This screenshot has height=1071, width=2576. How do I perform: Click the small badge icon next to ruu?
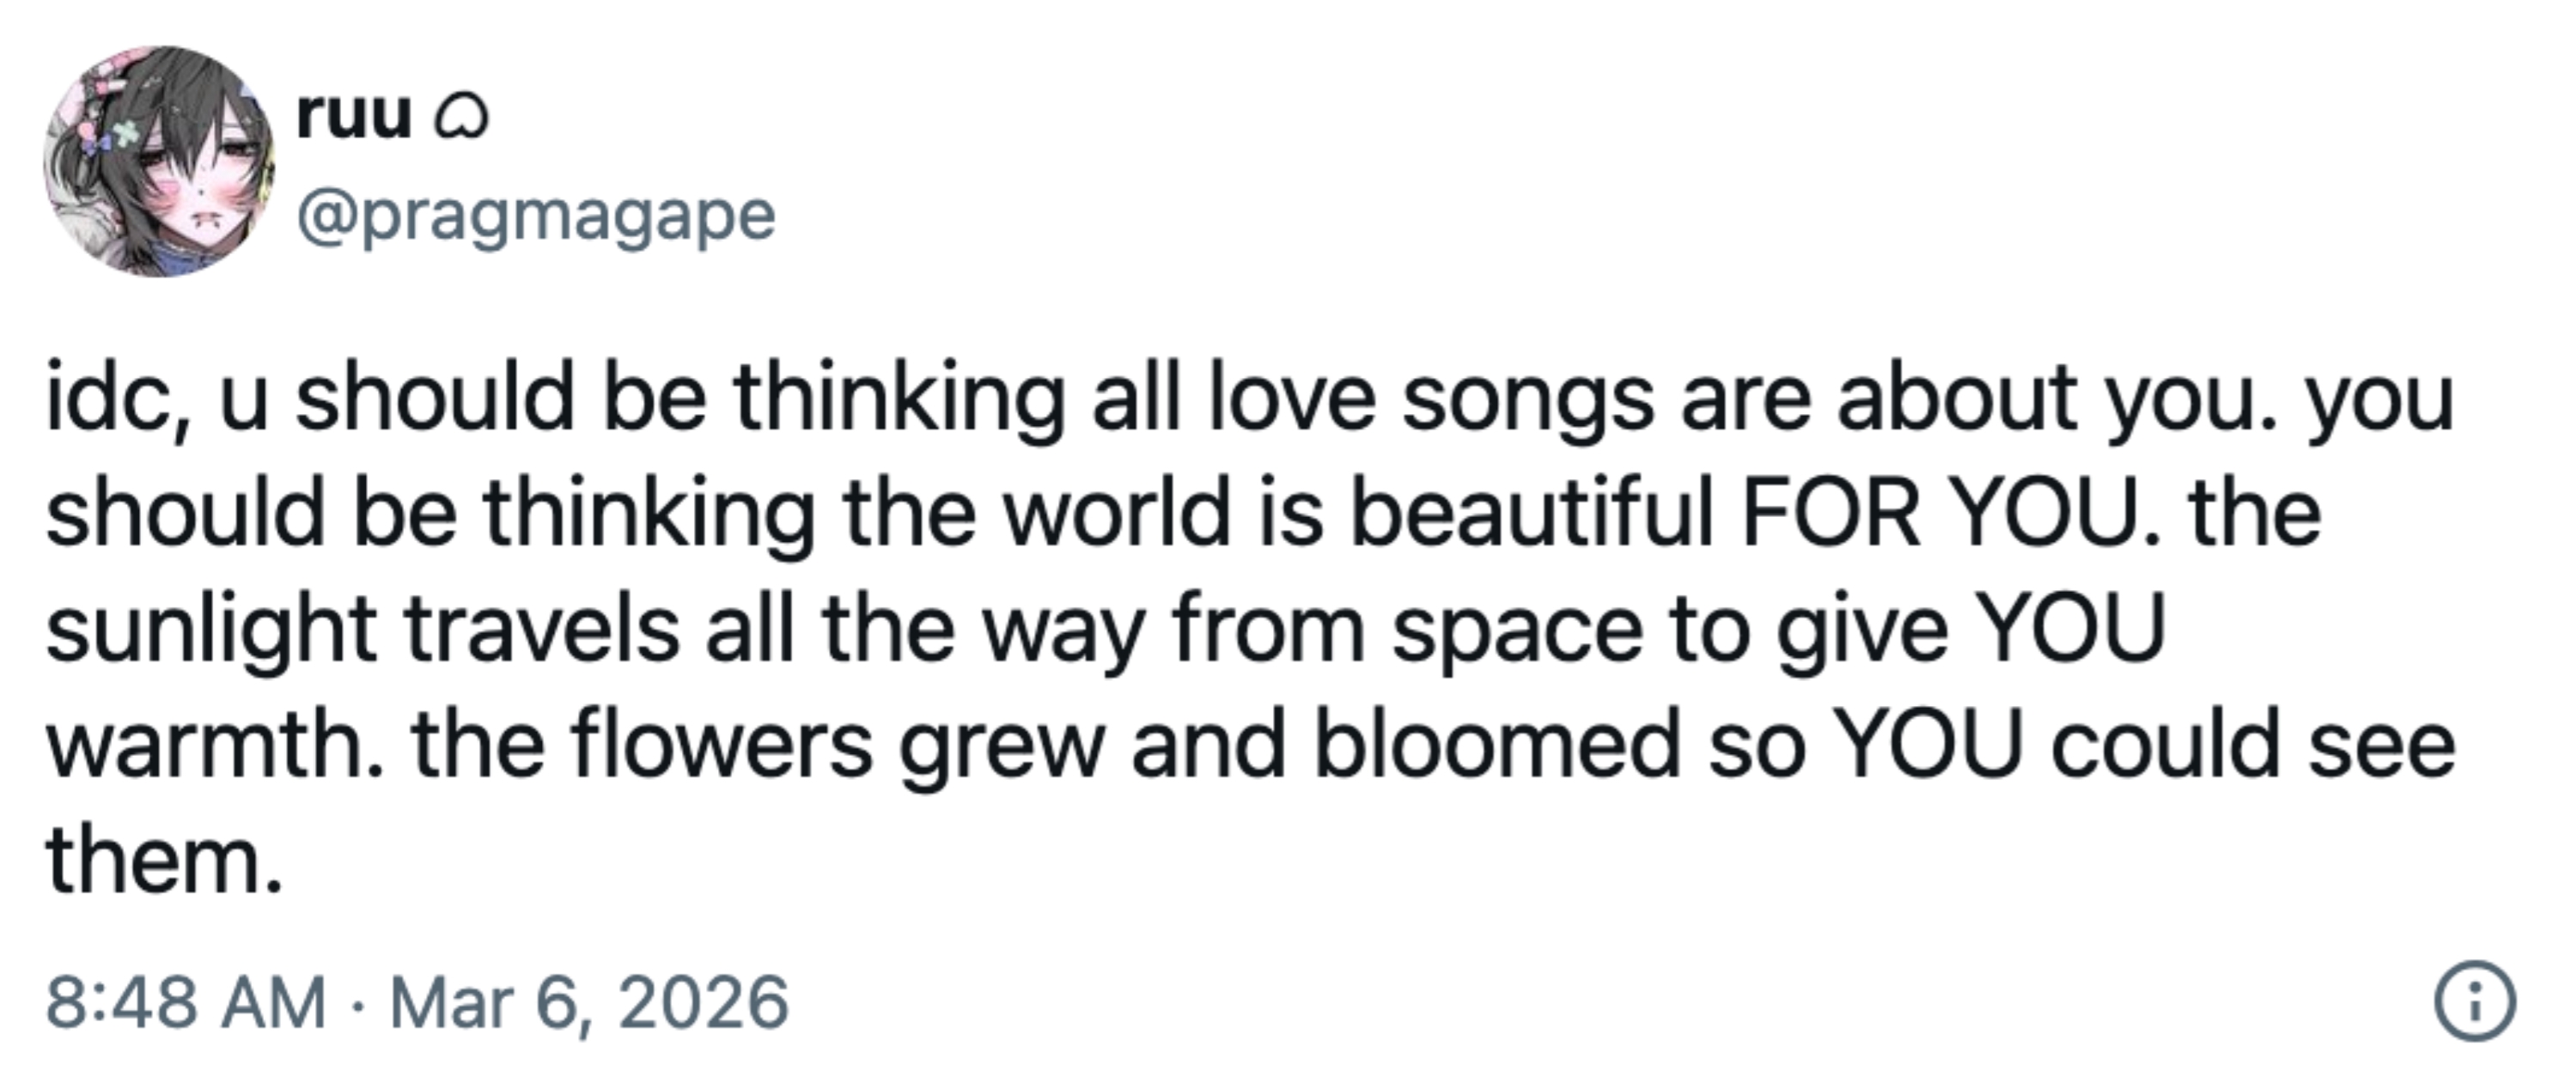point(461,120)
